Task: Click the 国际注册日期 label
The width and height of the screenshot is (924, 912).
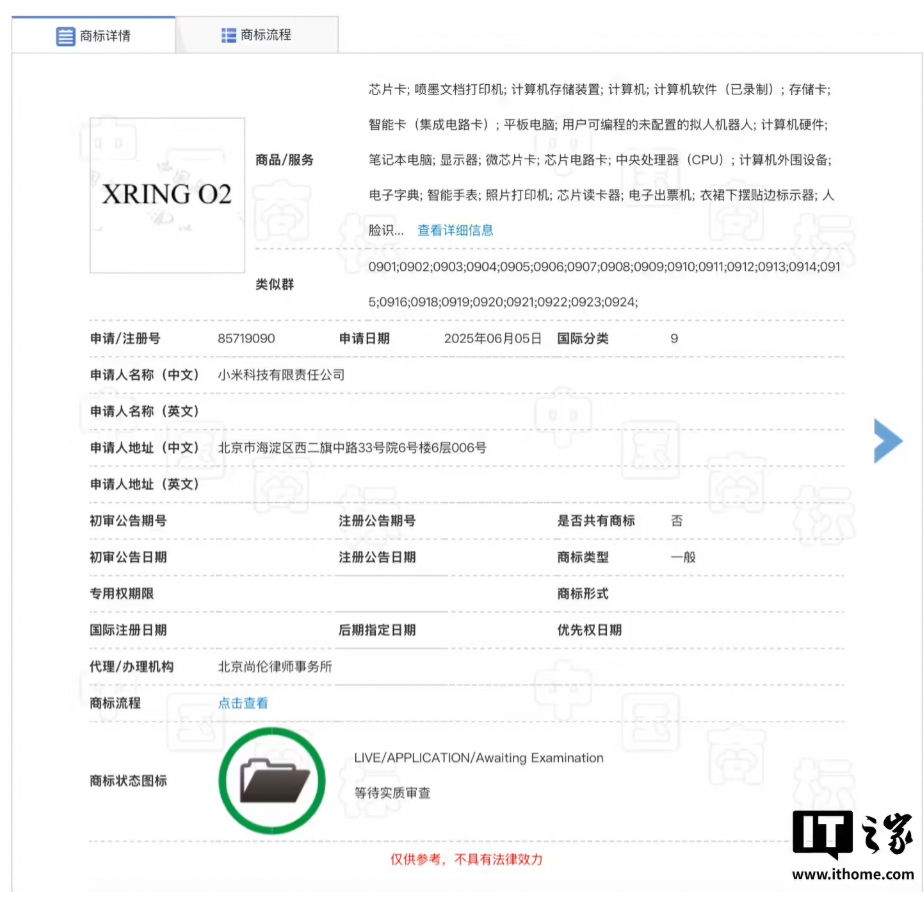Action: click(128, 630)
